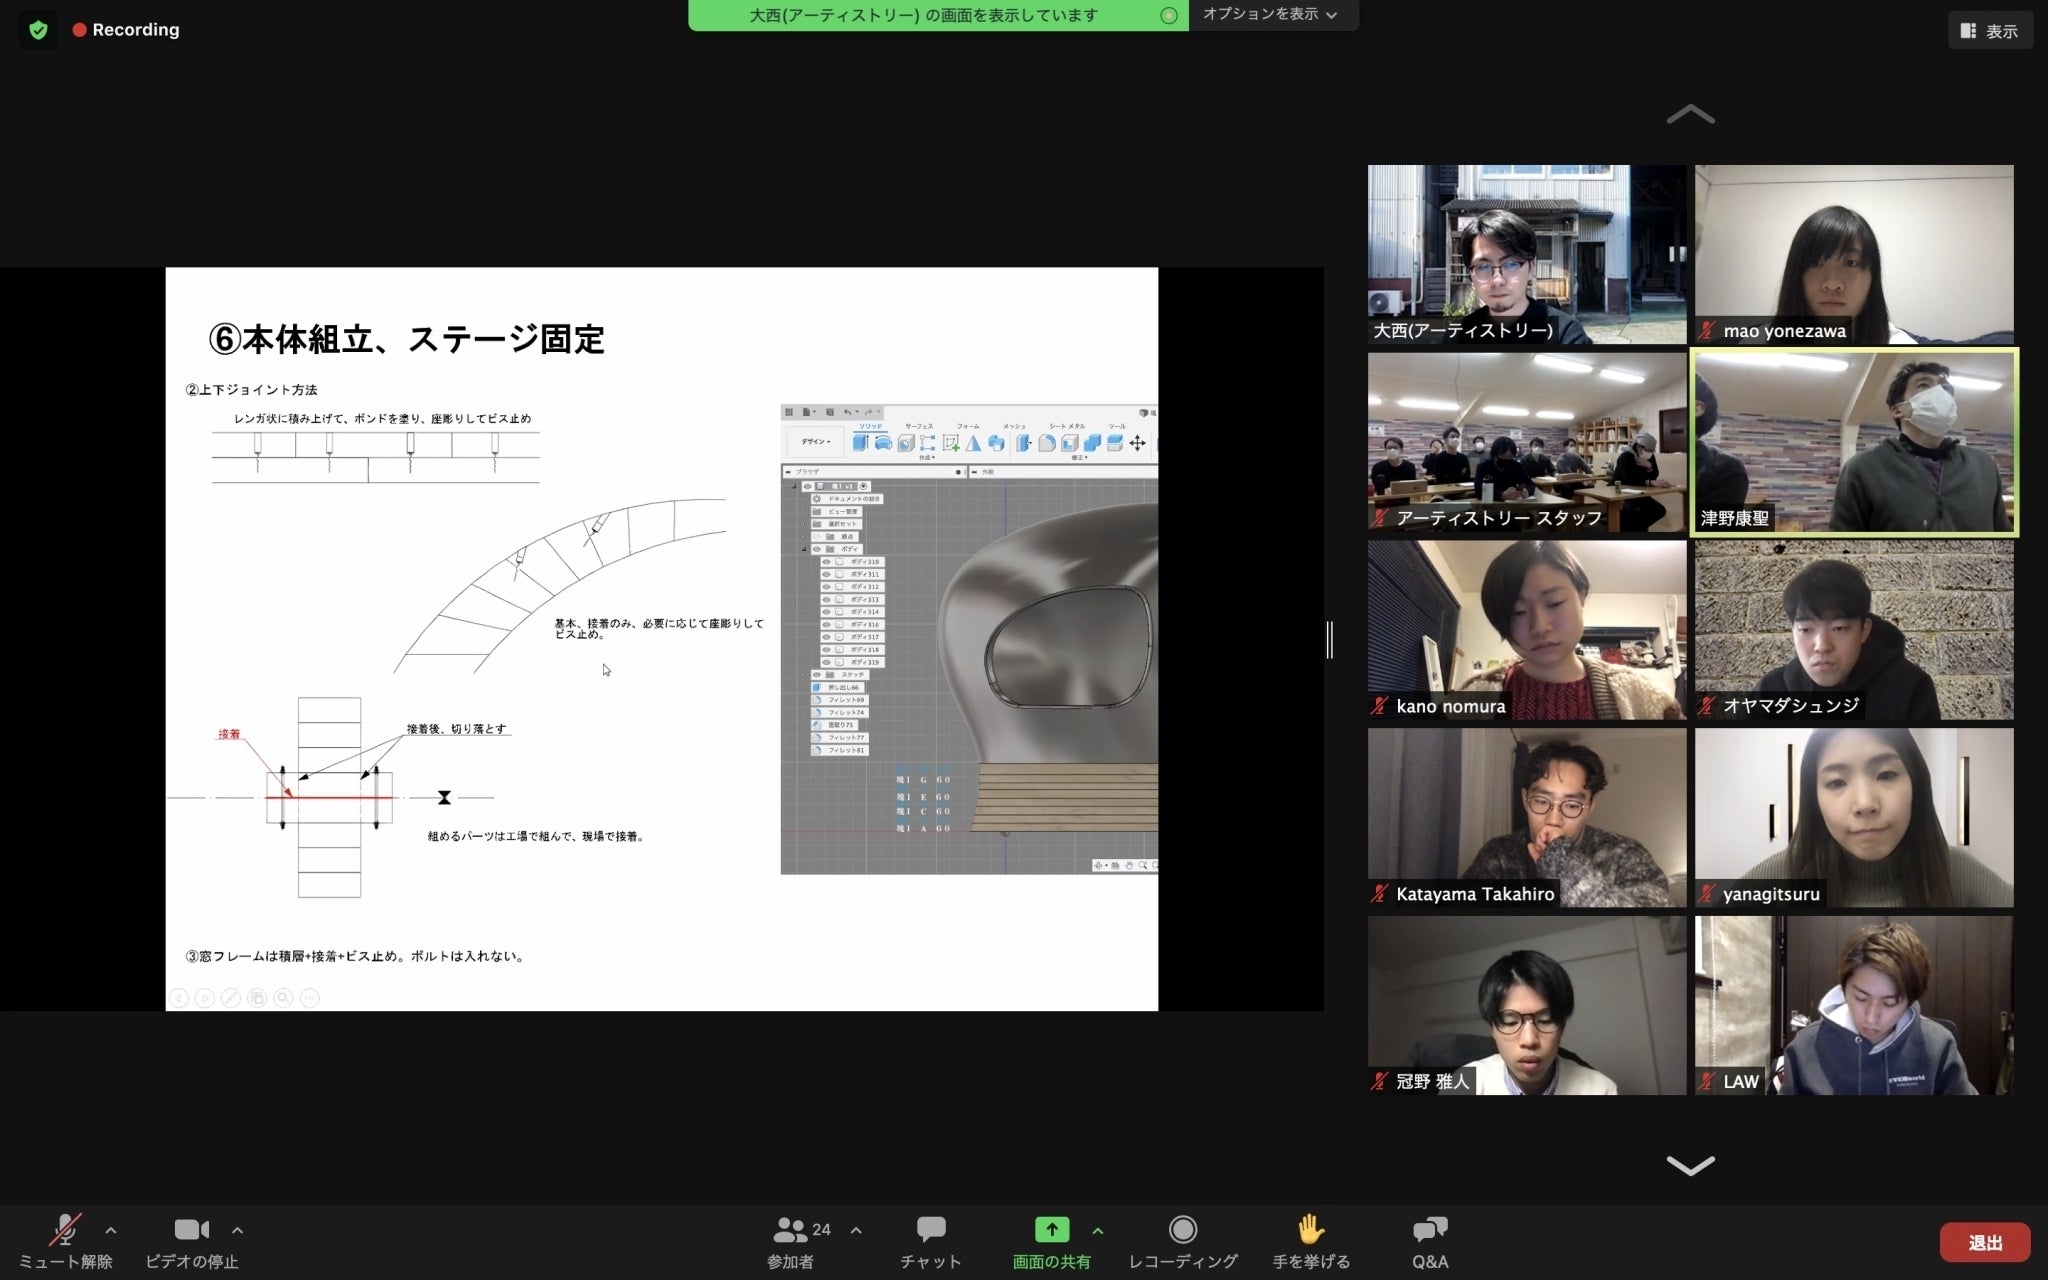Click the Unmute microphone icon

coord(66,1230)
